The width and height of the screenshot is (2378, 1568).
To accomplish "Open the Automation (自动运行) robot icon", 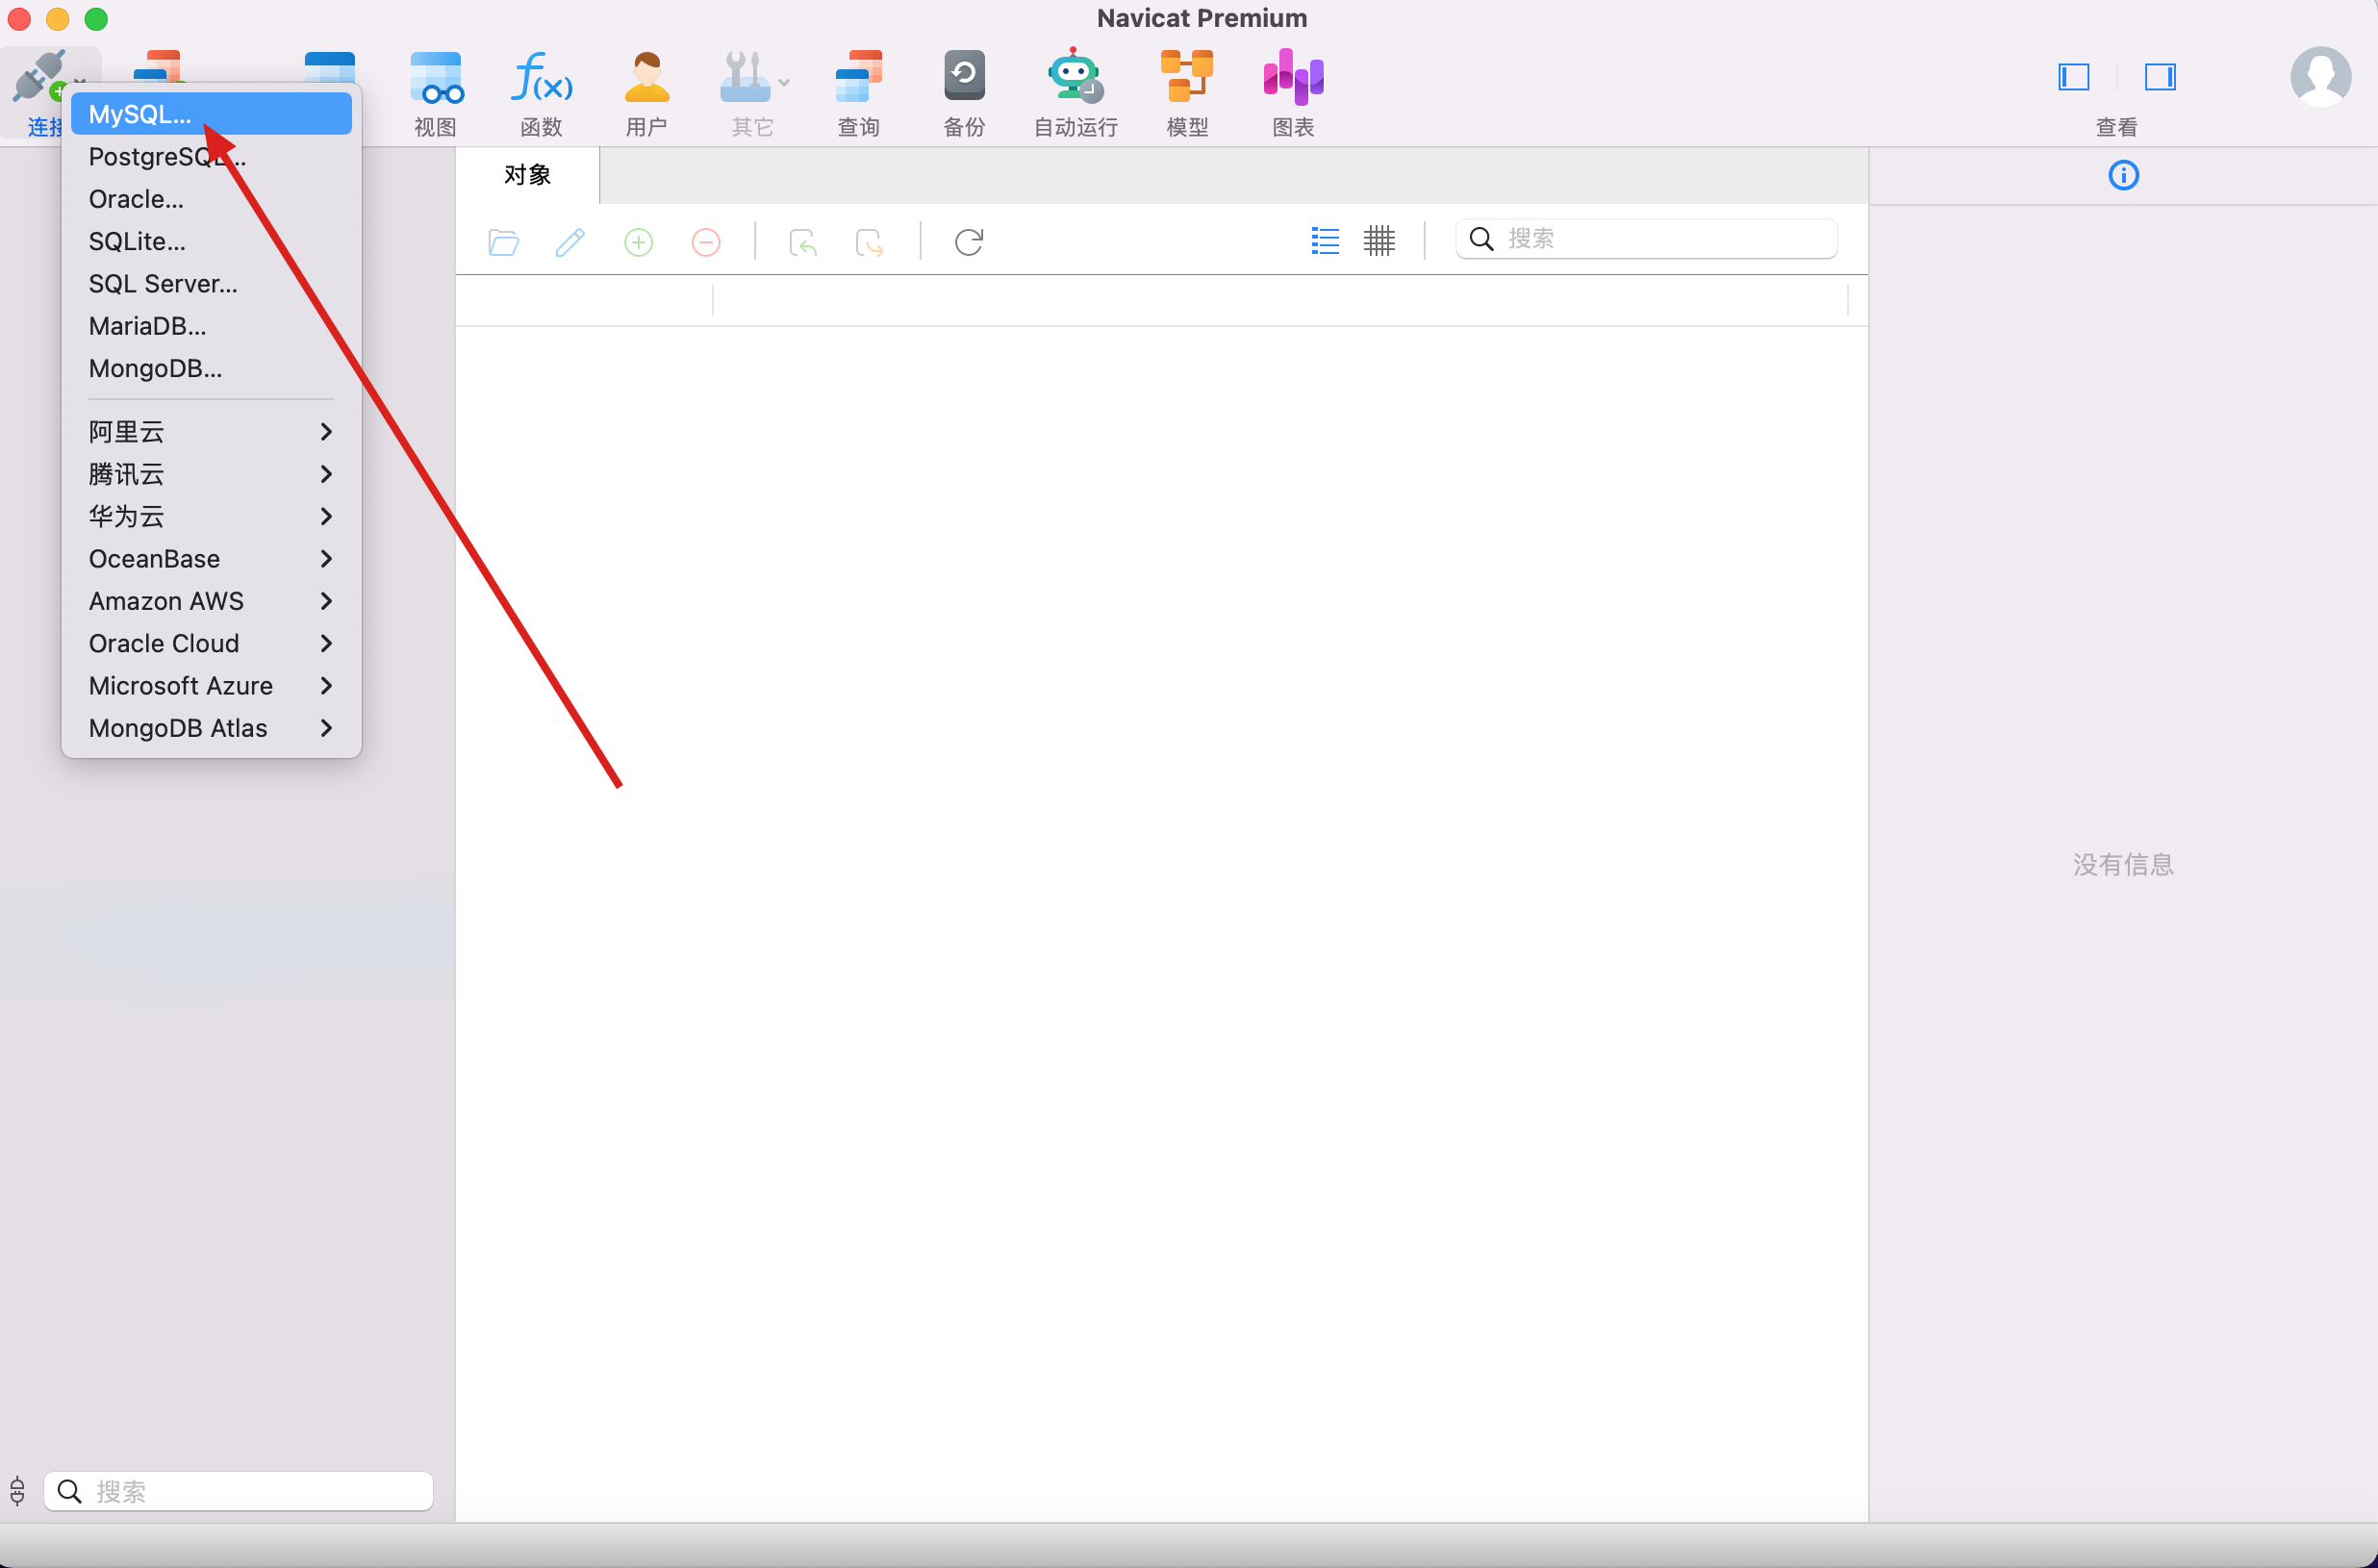I will (x=1075, y=77).
